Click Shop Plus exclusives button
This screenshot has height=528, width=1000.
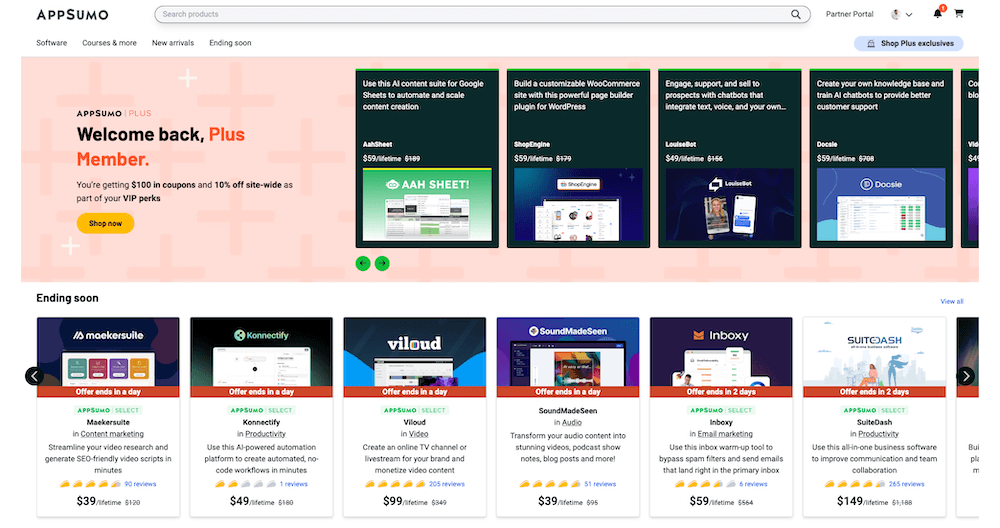[x=909, y=43]
